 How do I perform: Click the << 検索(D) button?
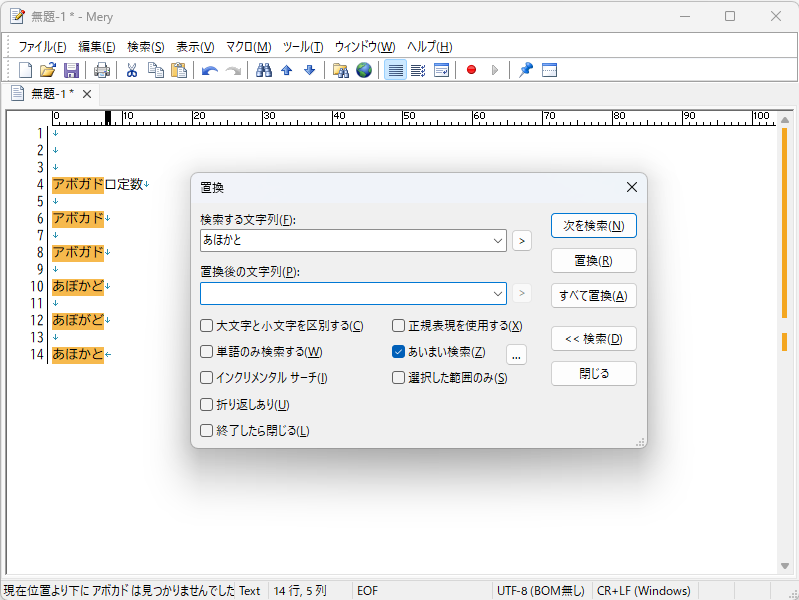tap(594, 339)
